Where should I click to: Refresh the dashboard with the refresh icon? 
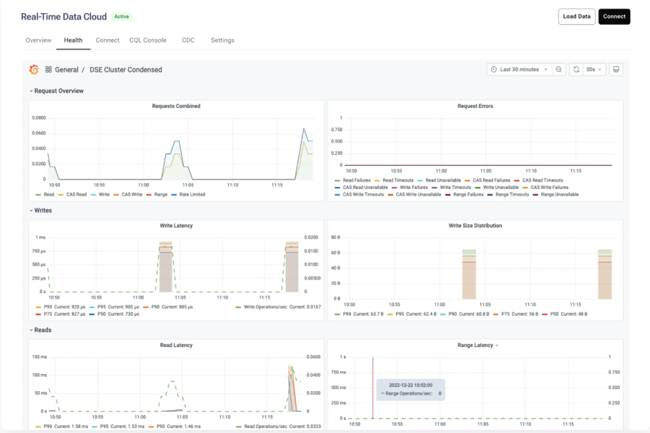tap(576, 70)
